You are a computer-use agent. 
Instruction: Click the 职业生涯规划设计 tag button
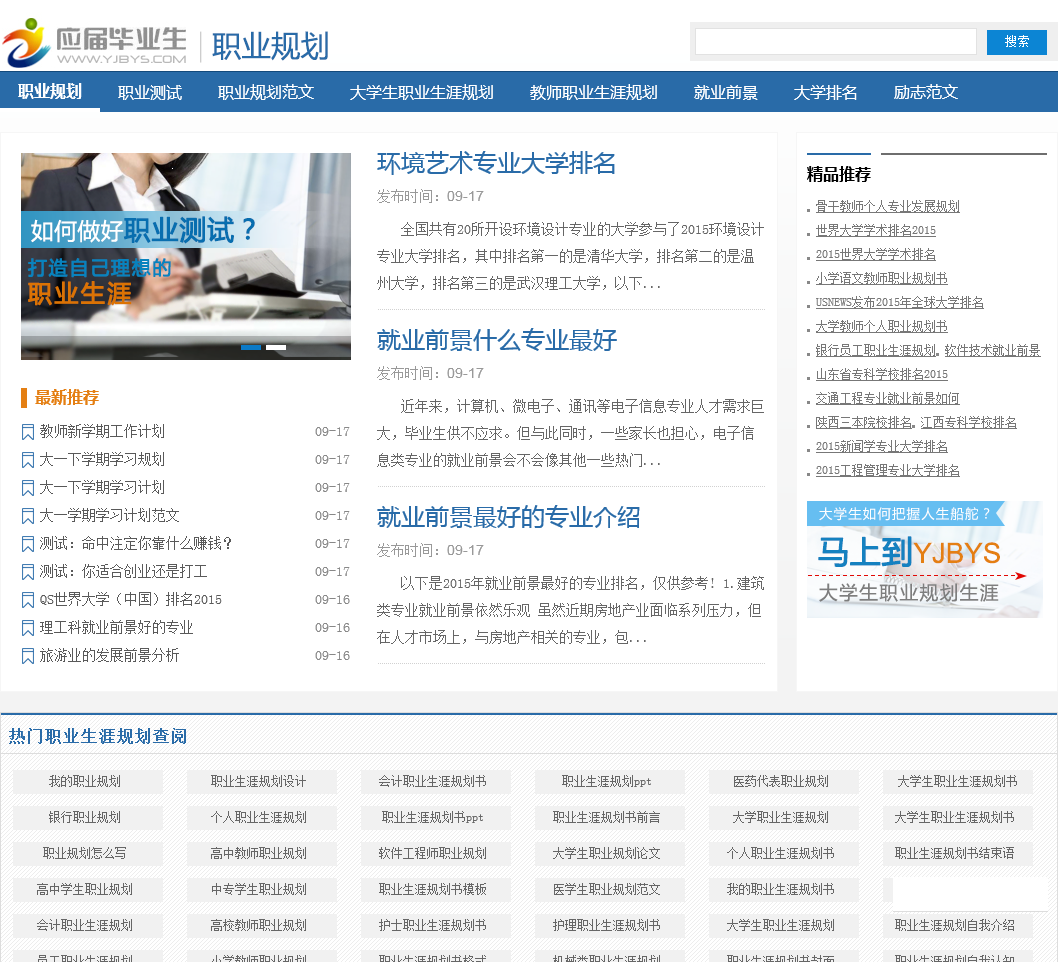click(262, 781)
